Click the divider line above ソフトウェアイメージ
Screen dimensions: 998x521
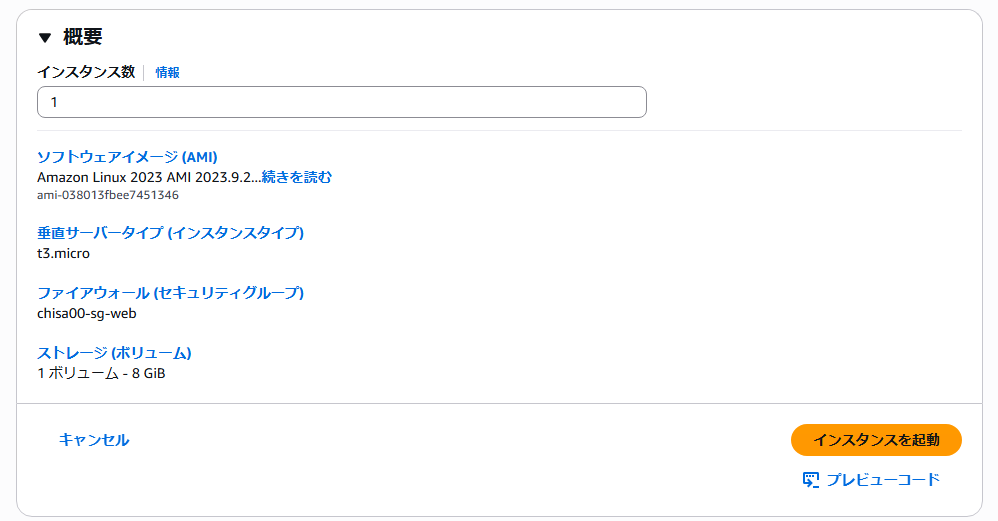click(x=499, y=130)
